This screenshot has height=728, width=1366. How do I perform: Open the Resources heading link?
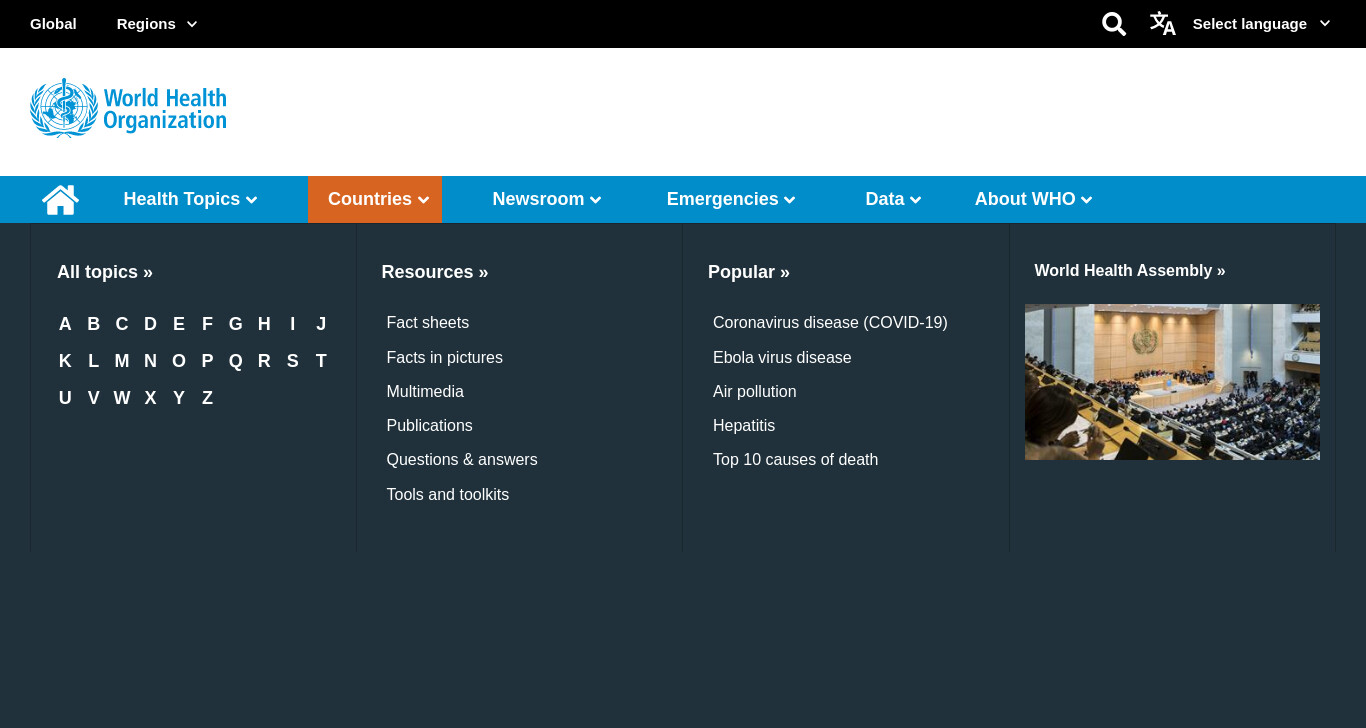(x=435, y=272)
